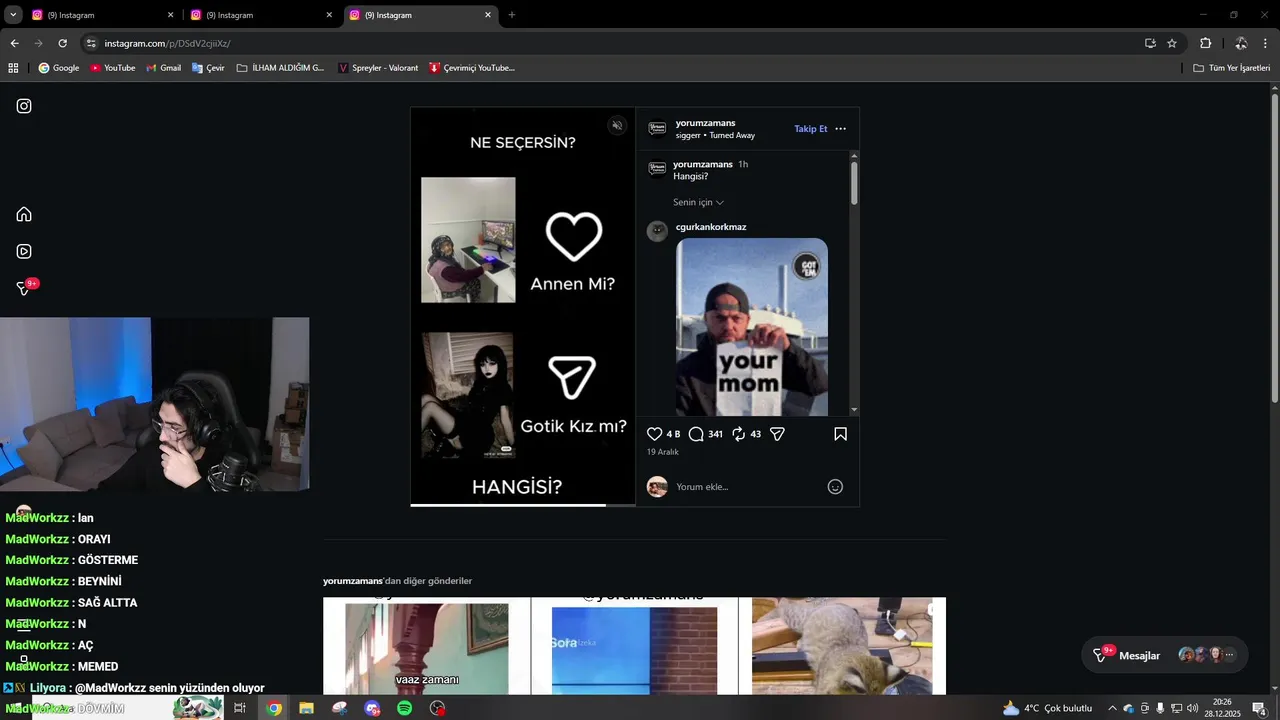Switch to the second Instagram browser tab
This screenshot has width=1280, height=720.
pyautogui.click(x=261, y=15)
